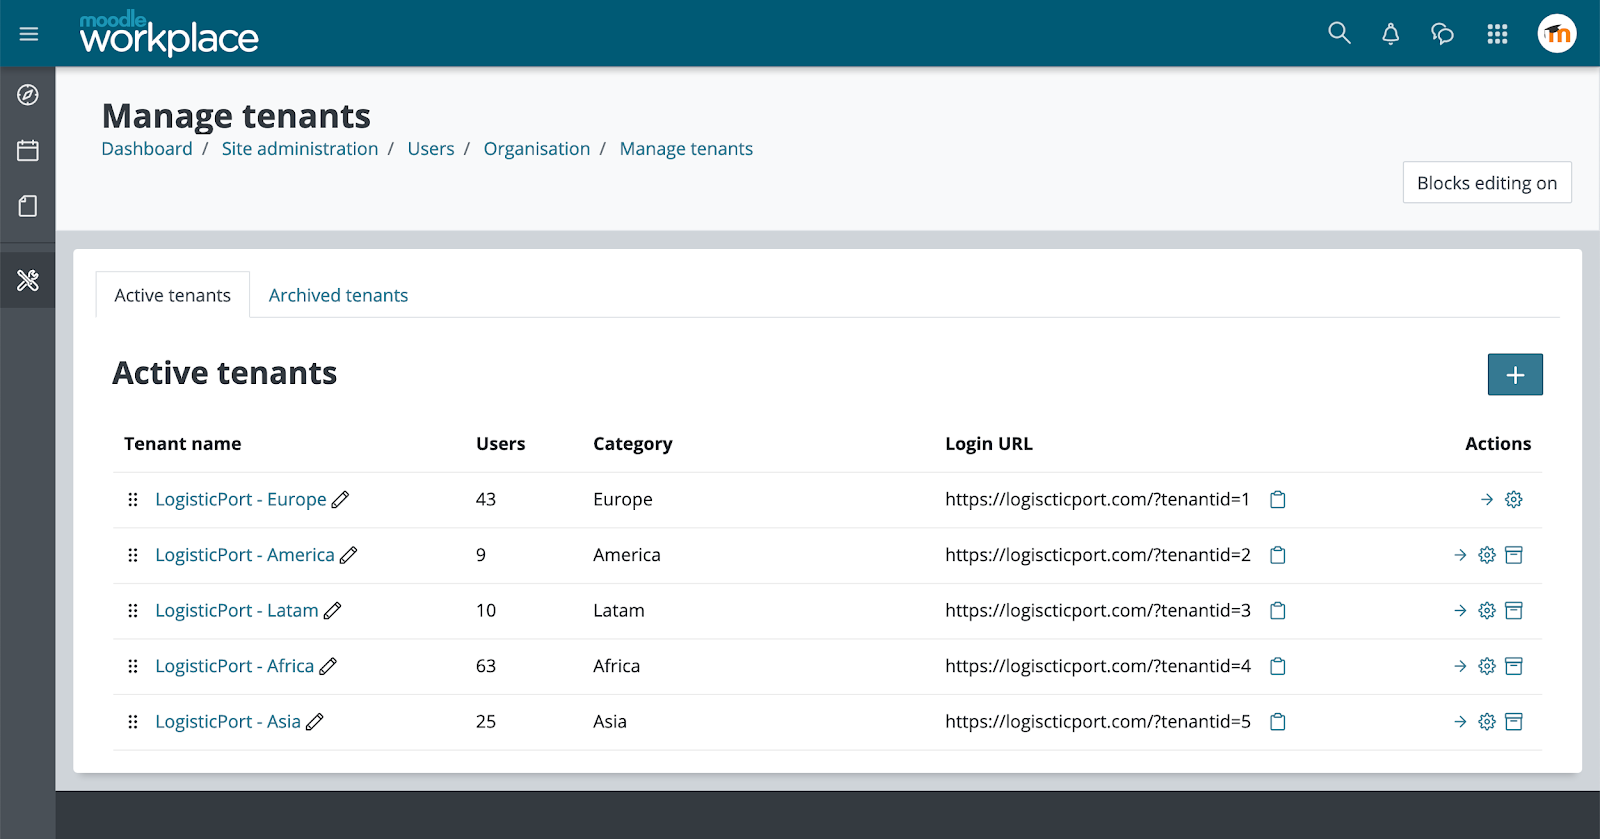Open Site administration breadcrumb link
This screenshot has width=1600, height=839.
pos(300,149)
